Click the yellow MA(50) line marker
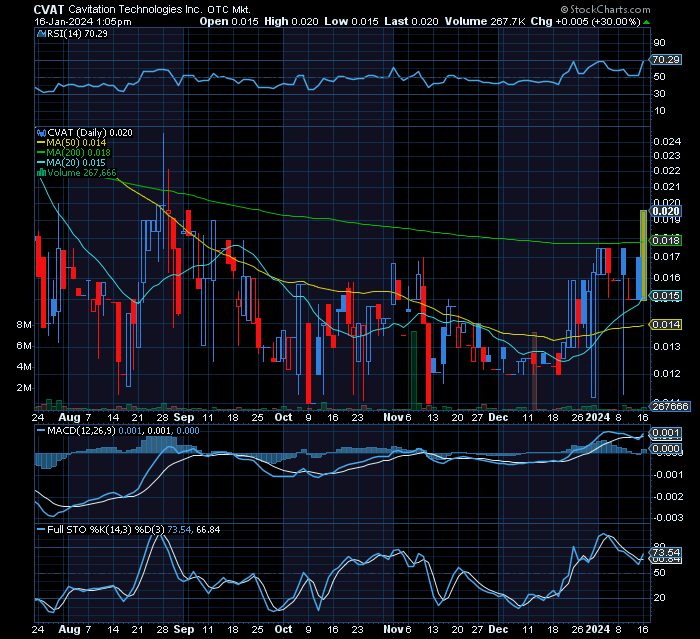 (x=41, y=143)
